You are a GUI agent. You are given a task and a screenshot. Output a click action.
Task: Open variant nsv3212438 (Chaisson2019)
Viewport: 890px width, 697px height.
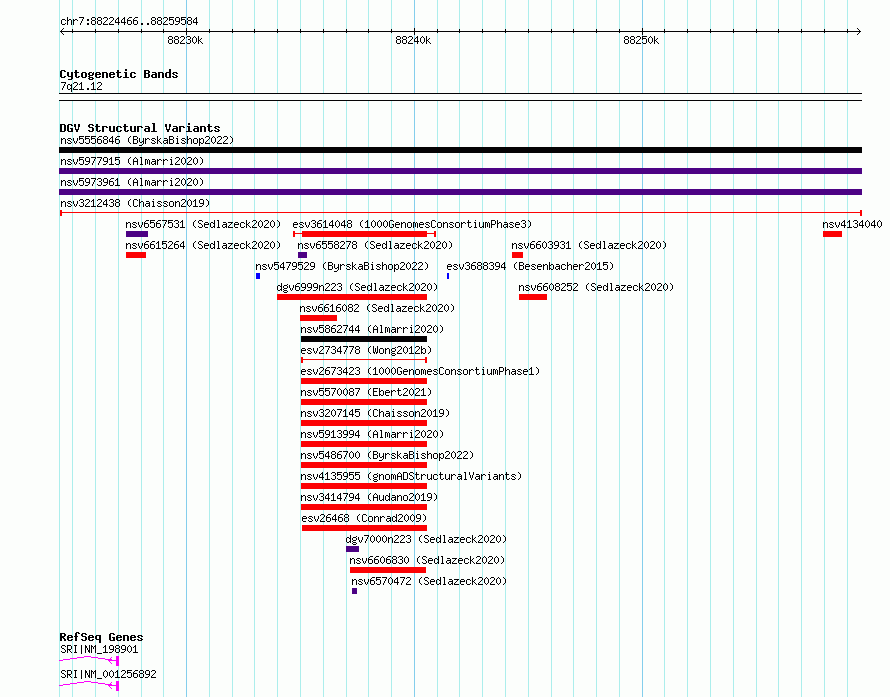[135, 203]
